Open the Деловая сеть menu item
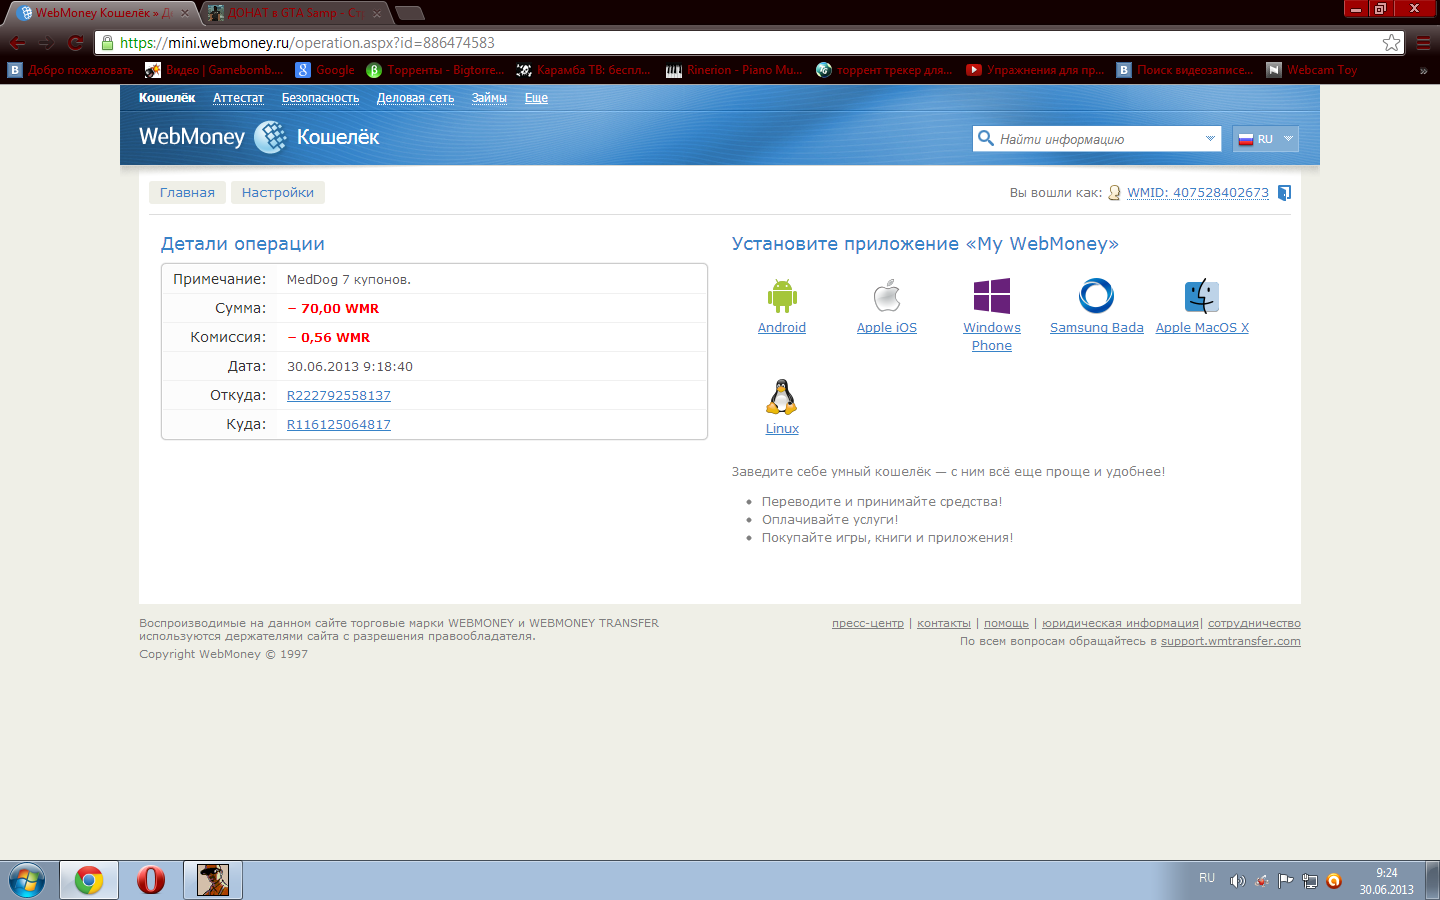The image size is (1440, 900). click(415, 98)
